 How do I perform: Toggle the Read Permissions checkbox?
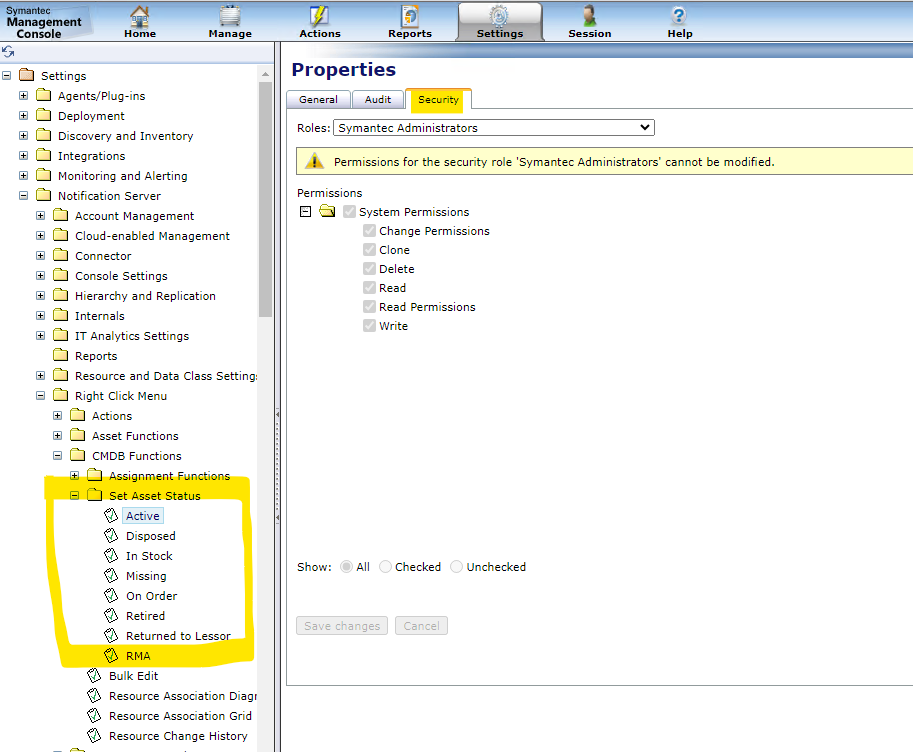coord(369,306)
